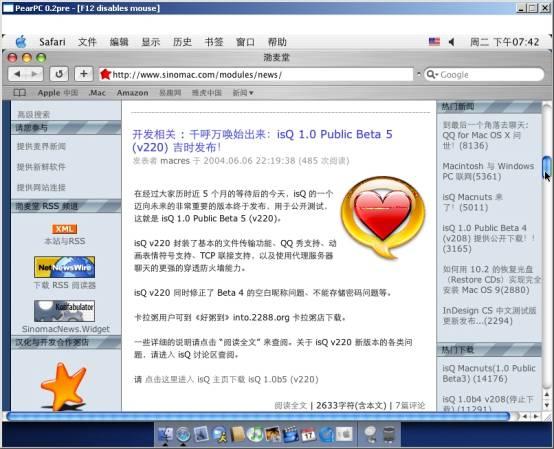Open Address Book from the Dock
554x449 pixels.
(237, 434)
